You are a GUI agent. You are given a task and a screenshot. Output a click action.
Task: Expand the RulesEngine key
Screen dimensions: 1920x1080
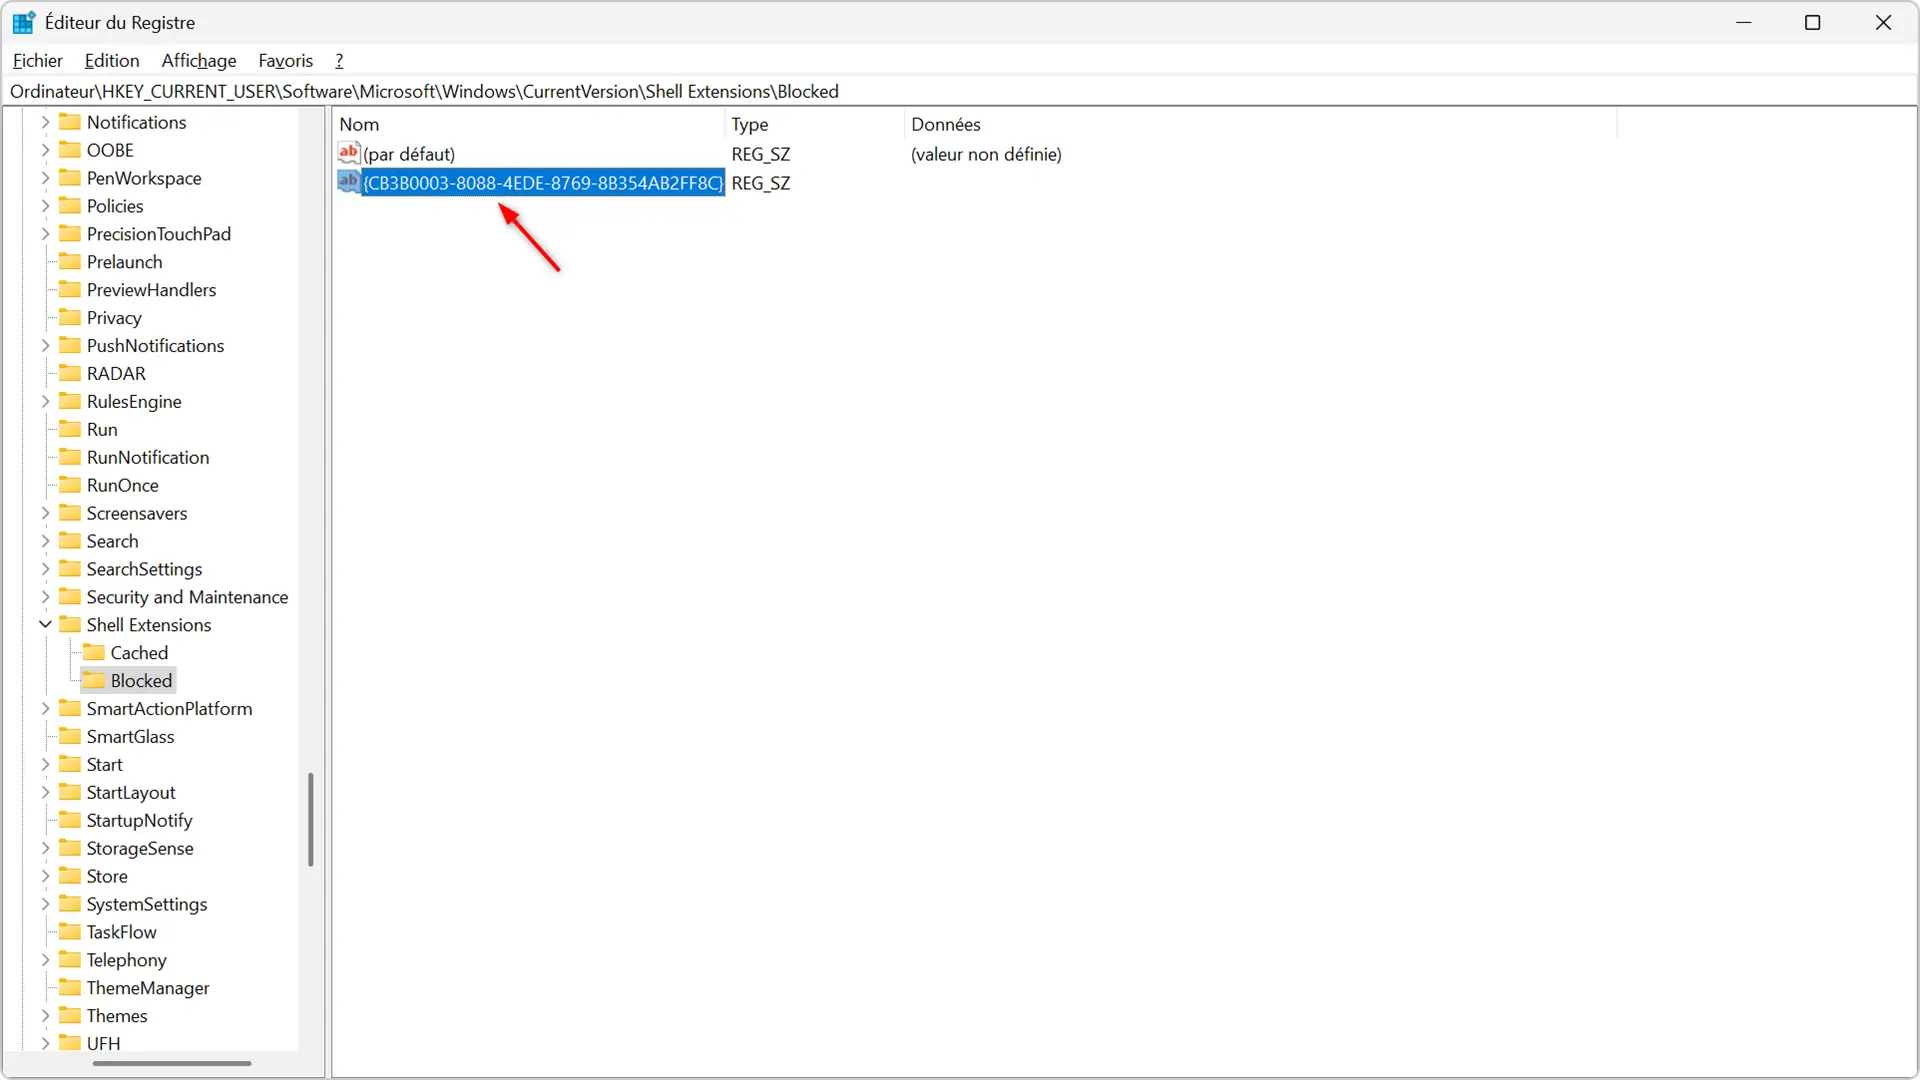click(45, 402)
